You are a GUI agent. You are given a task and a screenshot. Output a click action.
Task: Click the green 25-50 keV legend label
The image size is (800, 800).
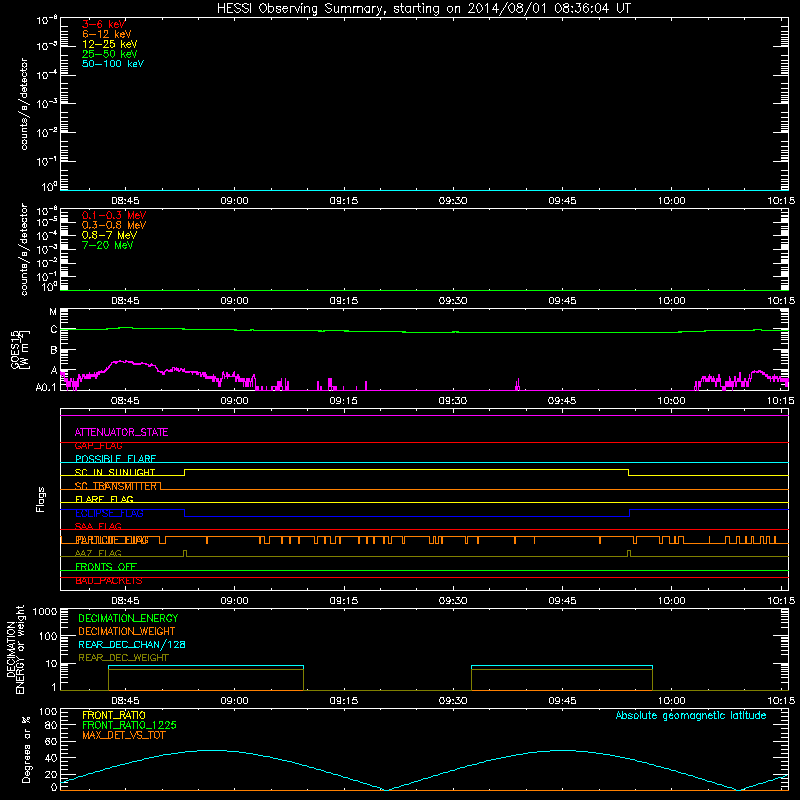pyautogui.click(x=109, y=54)
